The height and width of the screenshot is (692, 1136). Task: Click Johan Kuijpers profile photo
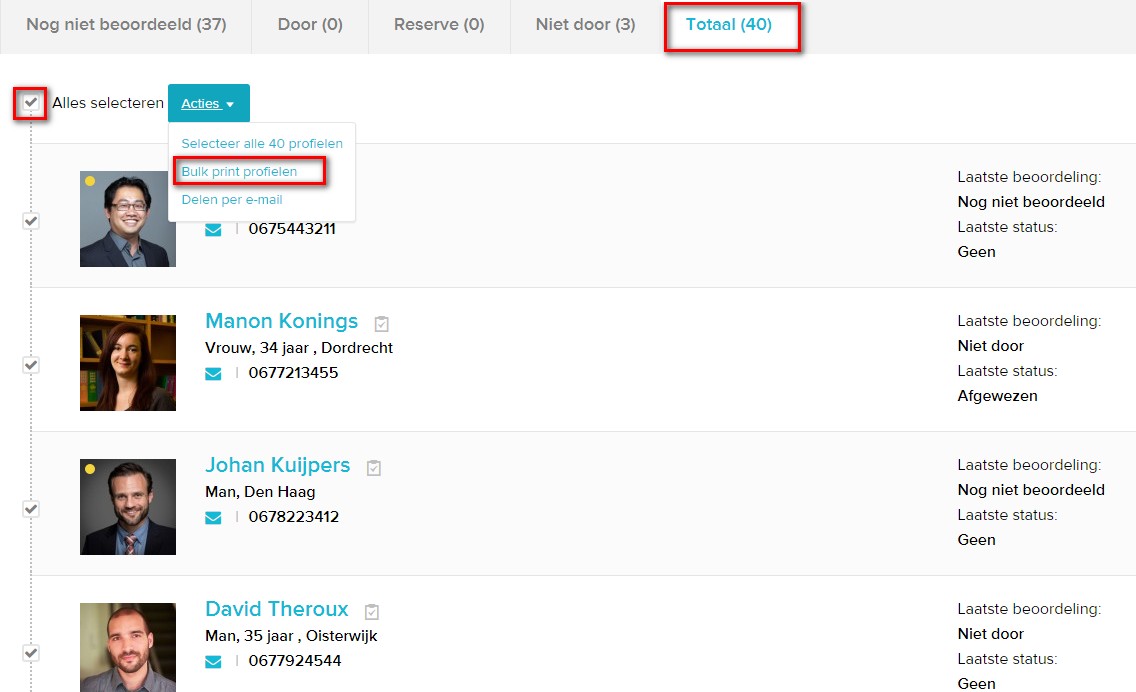128,507
